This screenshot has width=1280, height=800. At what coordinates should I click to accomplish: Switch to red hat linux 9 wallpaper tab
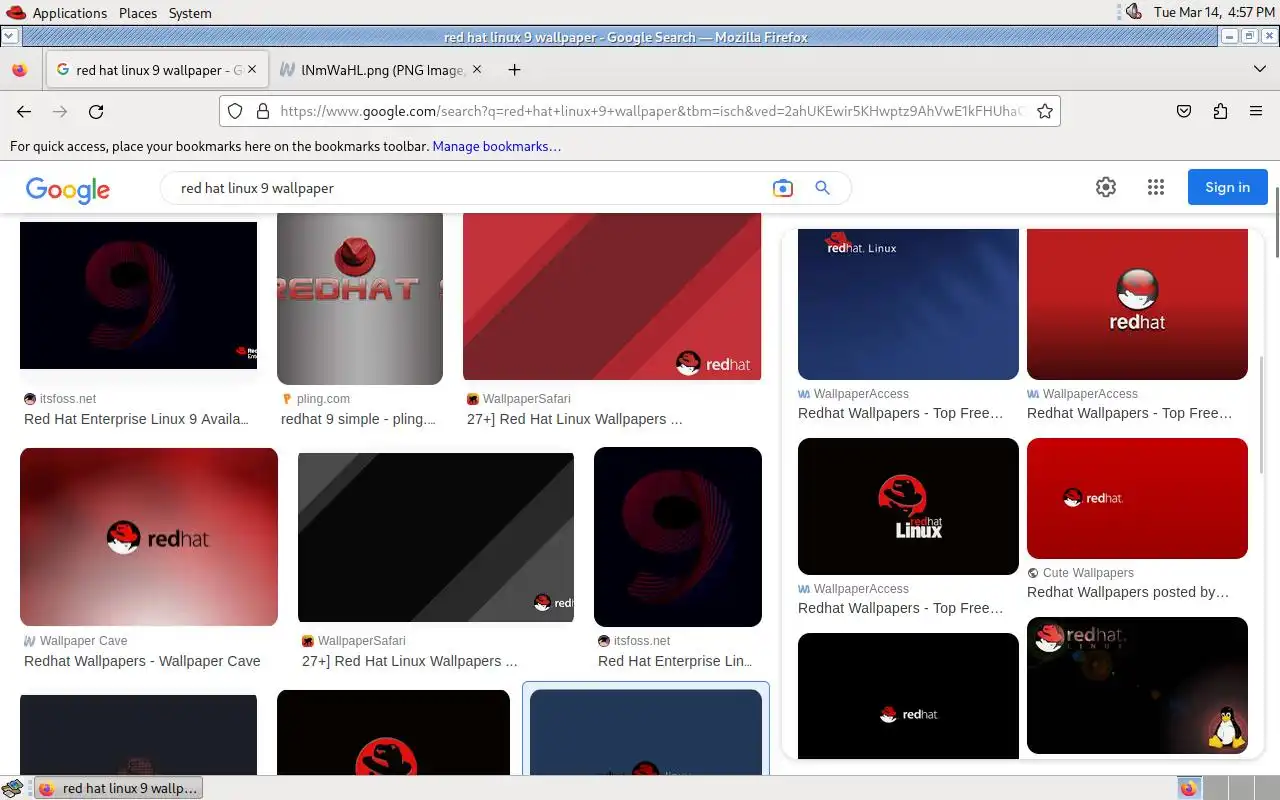tap(156, 70)
